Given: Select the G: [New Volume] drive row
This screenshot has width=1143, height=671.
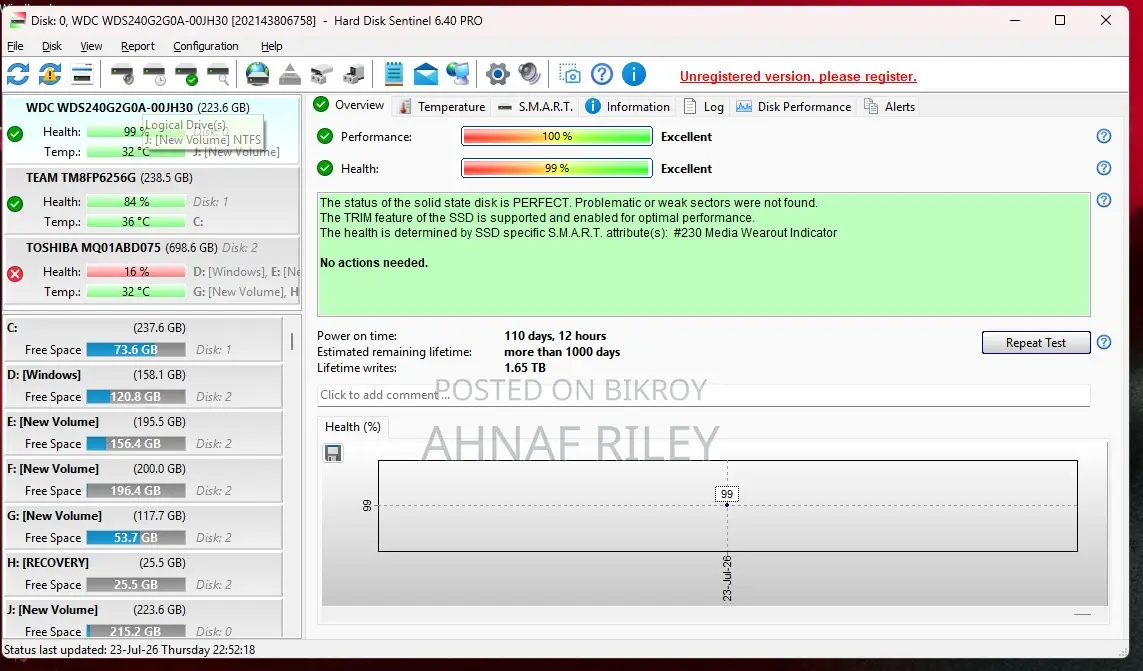Looking at the screenshot, I should pos(143,527).
